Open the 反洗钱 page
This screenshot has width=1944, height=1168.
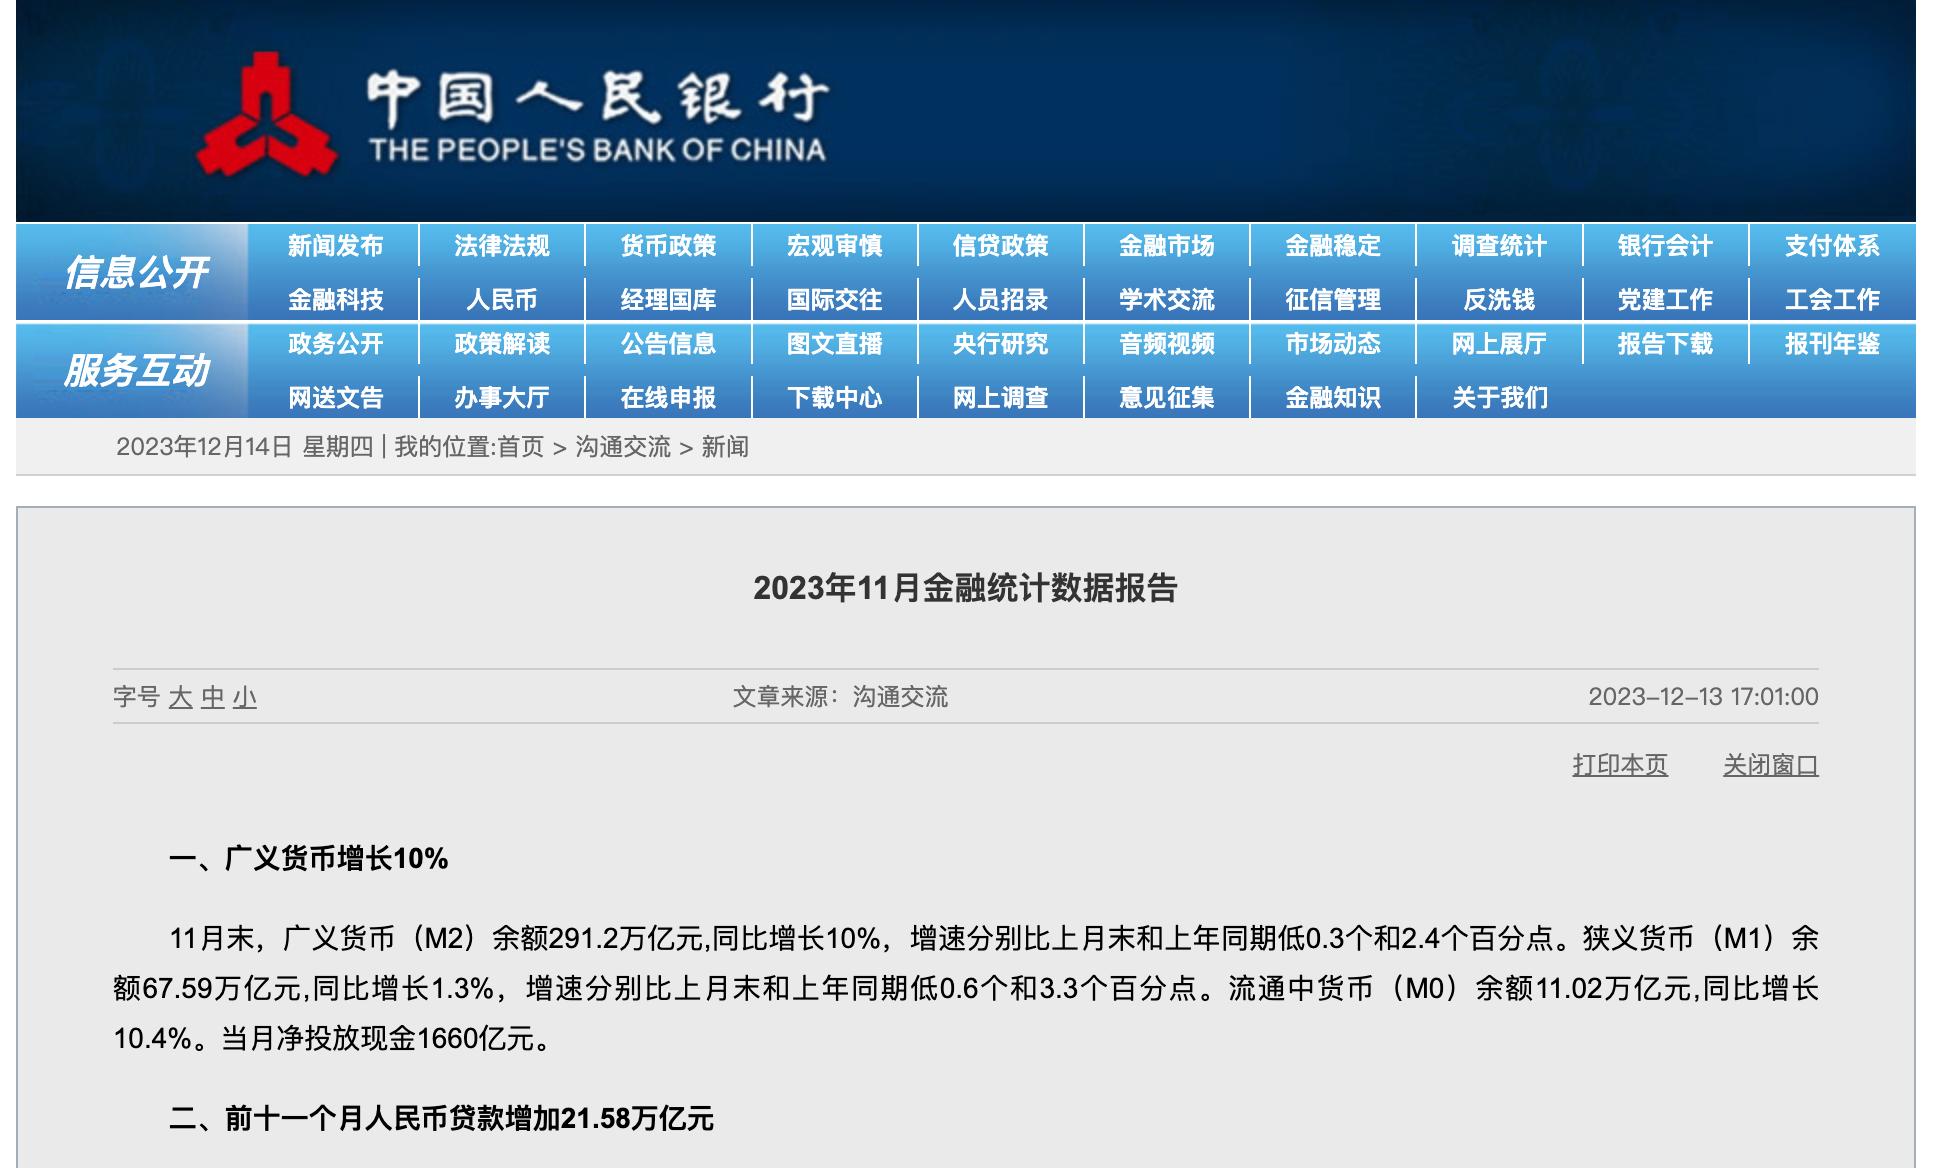[1499, 297]
